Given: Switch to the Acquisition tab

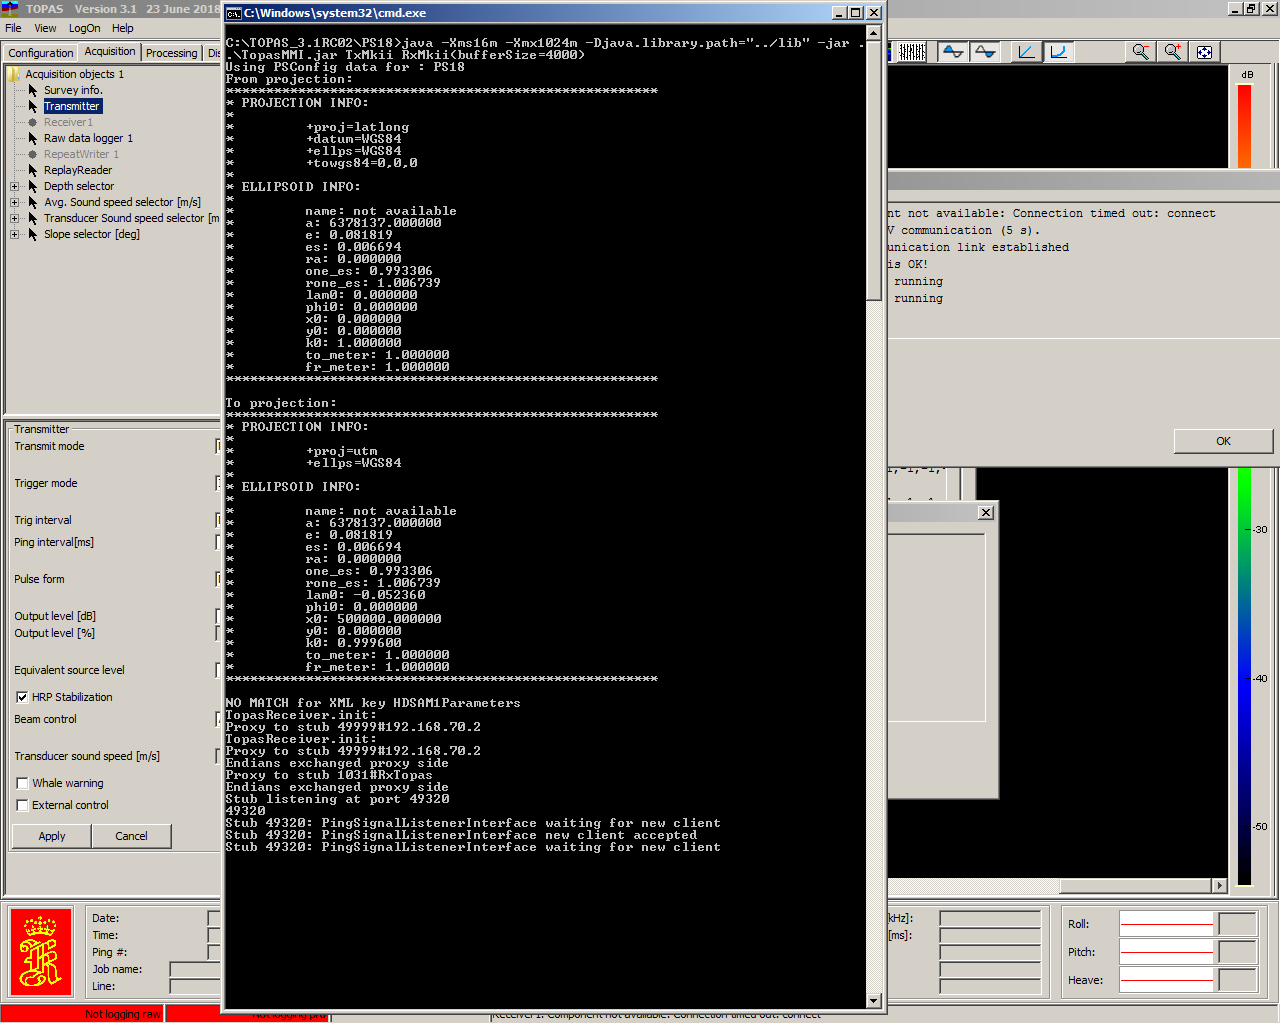Looking at the screenshot, I should 110,51.
